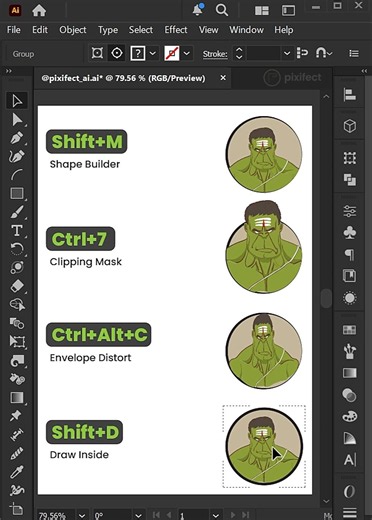Toggle the recolor target circle button
The height and width of the screenshot is (520, 372).
click(x=117, y=53)
